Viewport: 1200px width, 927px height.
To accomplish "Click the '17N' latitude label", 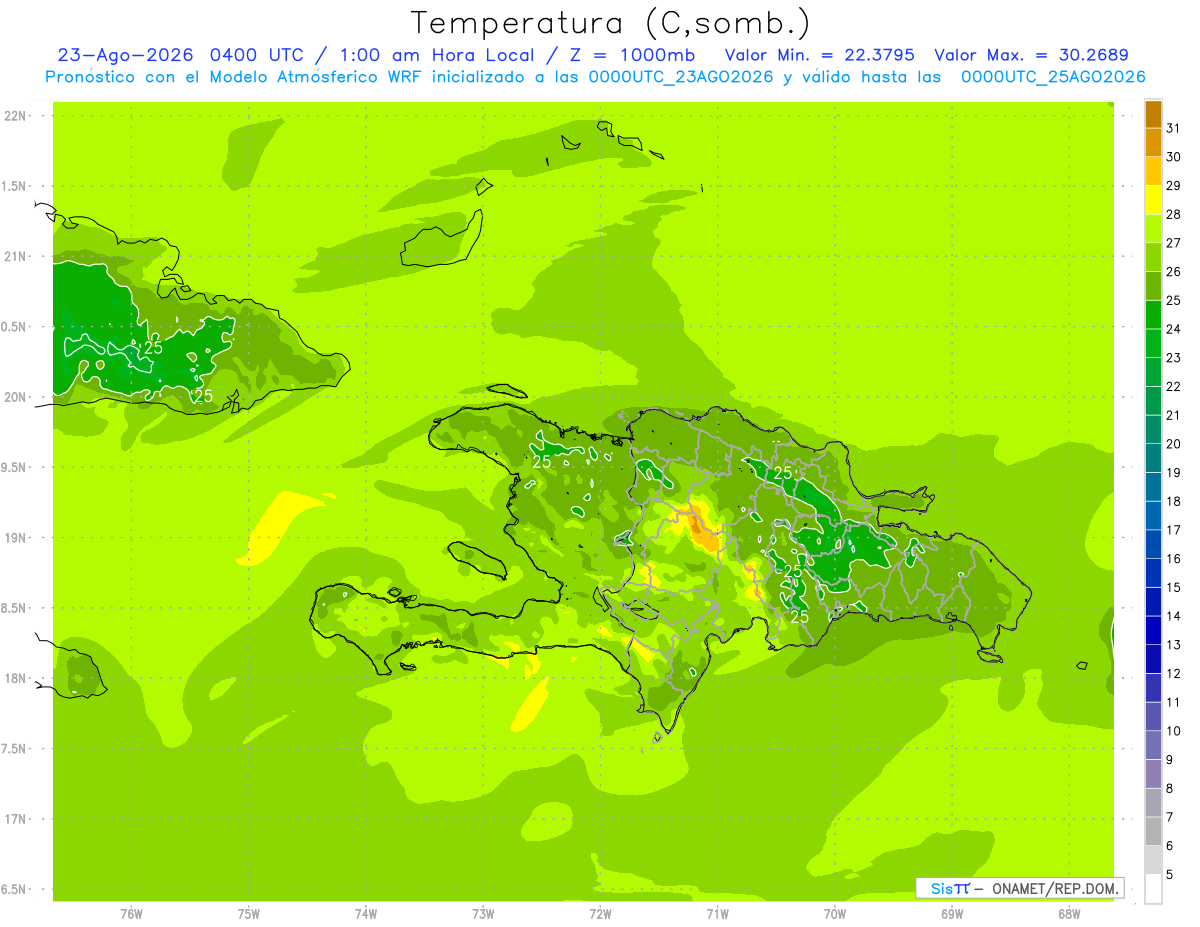I will point(15,820).
